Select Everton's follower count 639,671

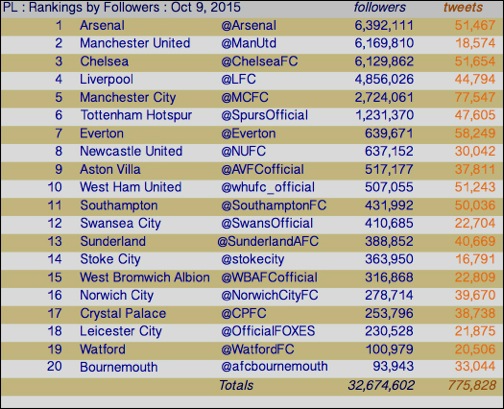389,133
